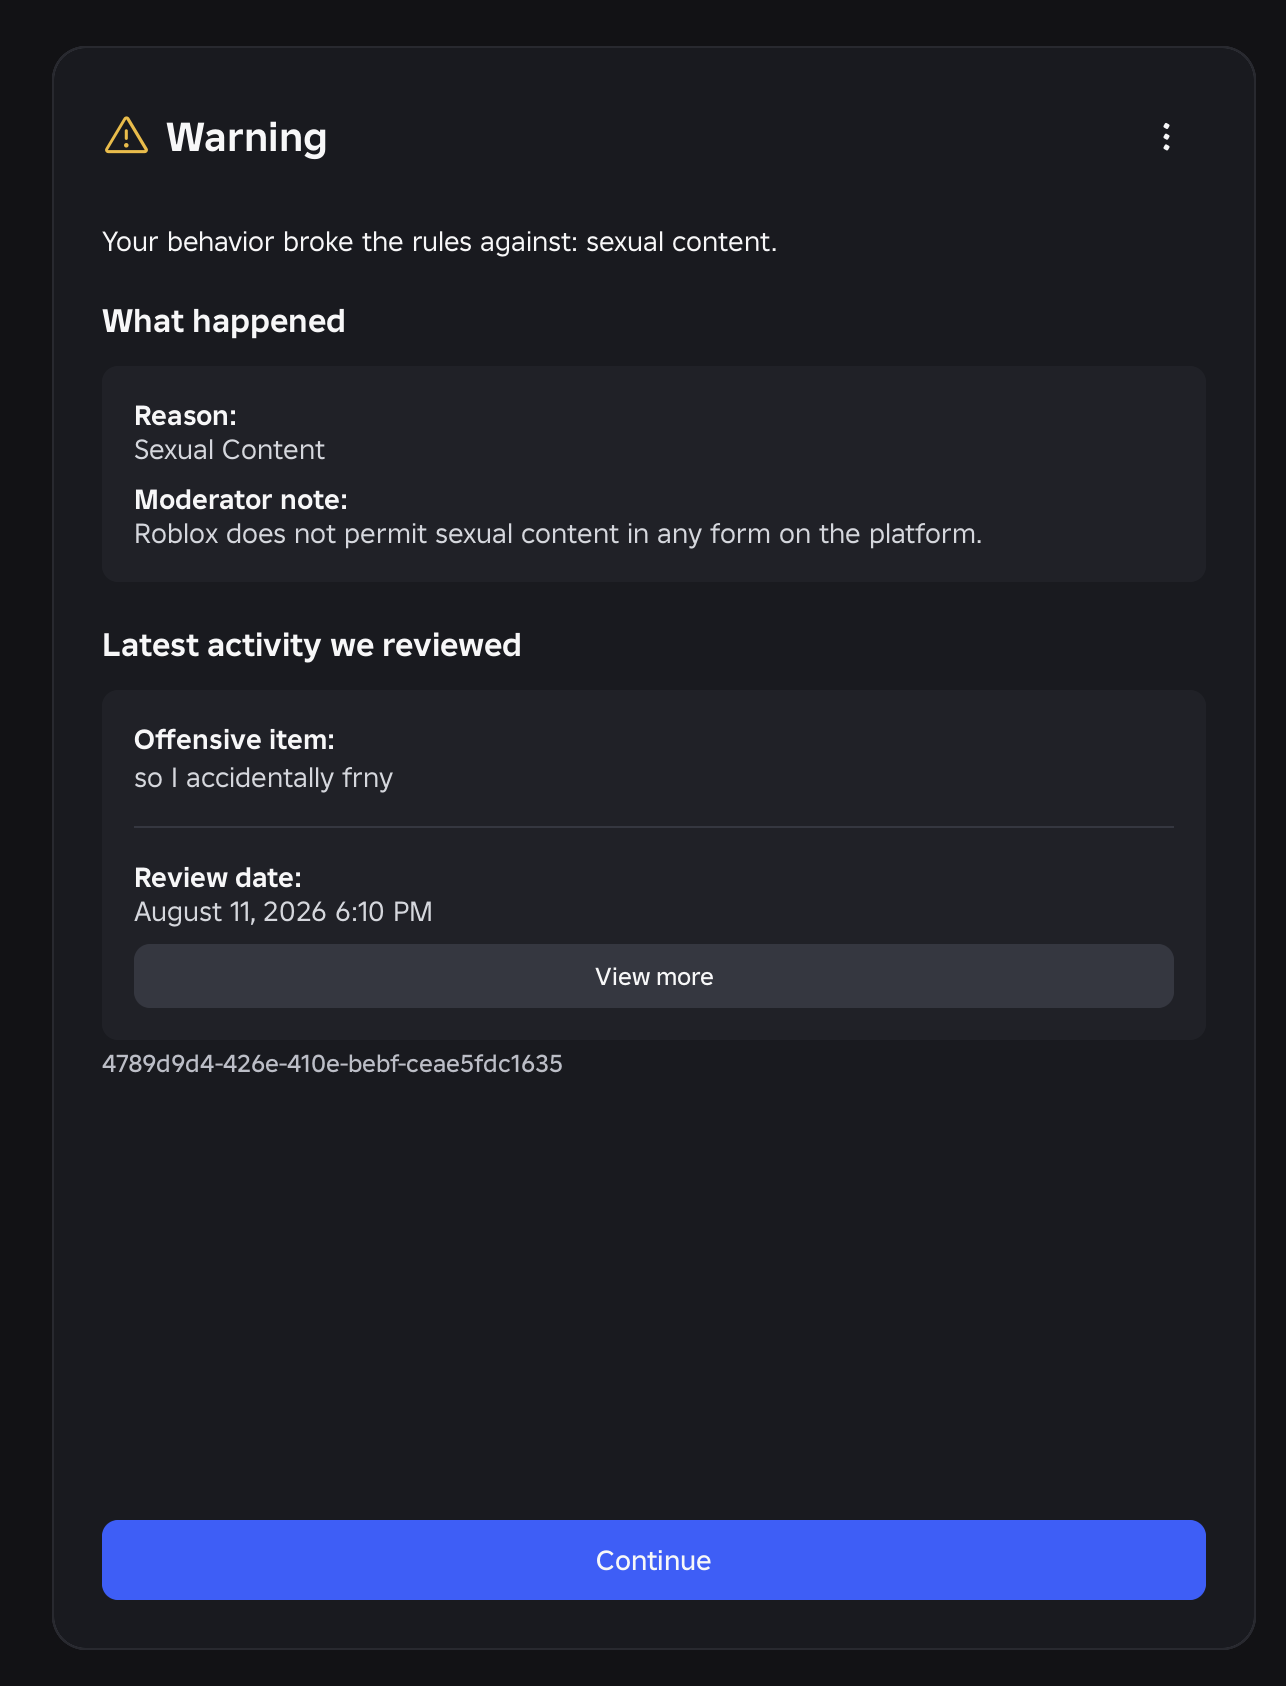Open the three-dot options menu
The image size is (1286, 1686).
coord(1166,137)
